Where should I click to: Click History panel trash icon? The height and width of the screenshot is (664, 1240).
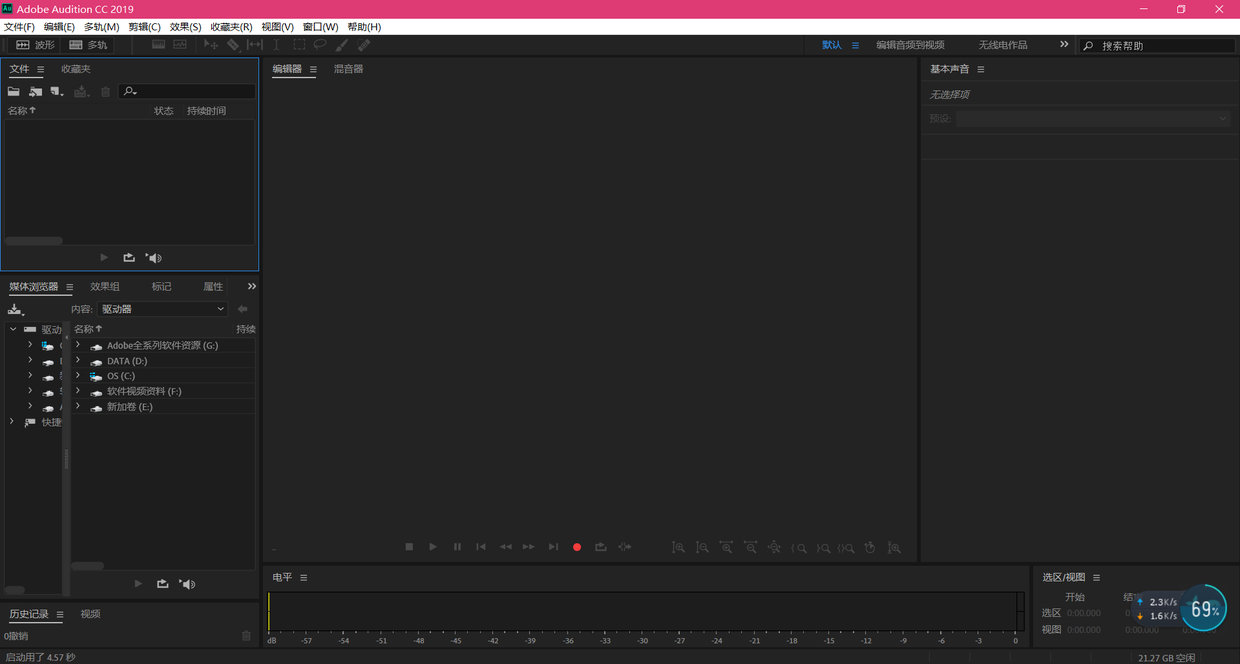[247, 636]
